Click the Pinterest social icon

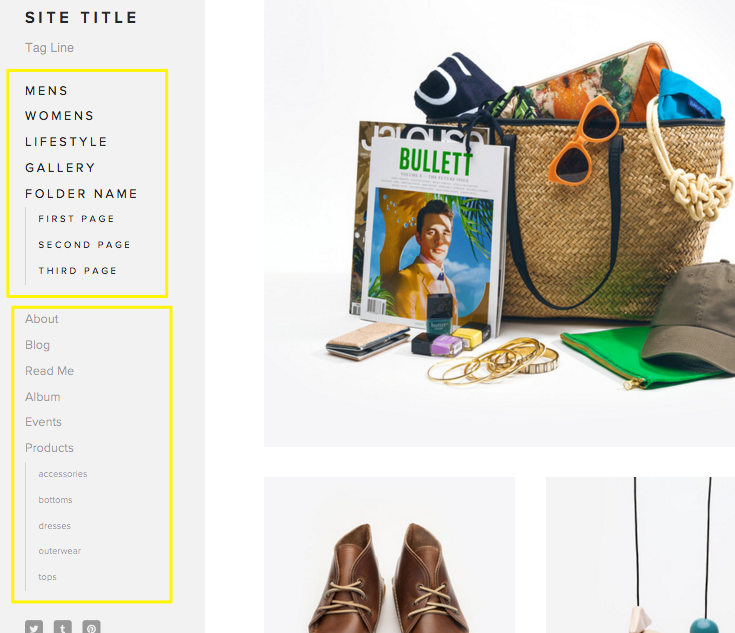coord(91,627)
